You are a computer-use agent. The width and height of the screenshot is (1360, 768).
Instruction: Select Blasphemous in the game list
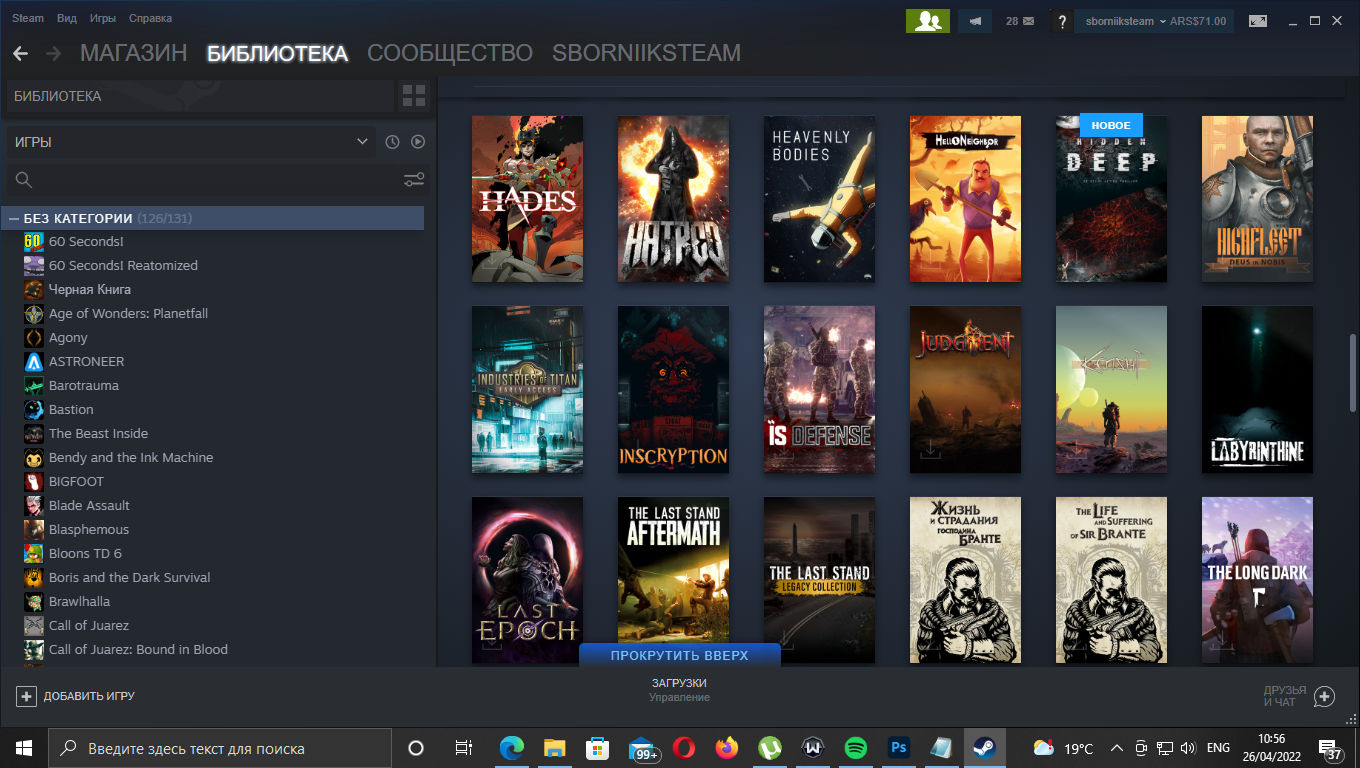(x=89, y=529)
